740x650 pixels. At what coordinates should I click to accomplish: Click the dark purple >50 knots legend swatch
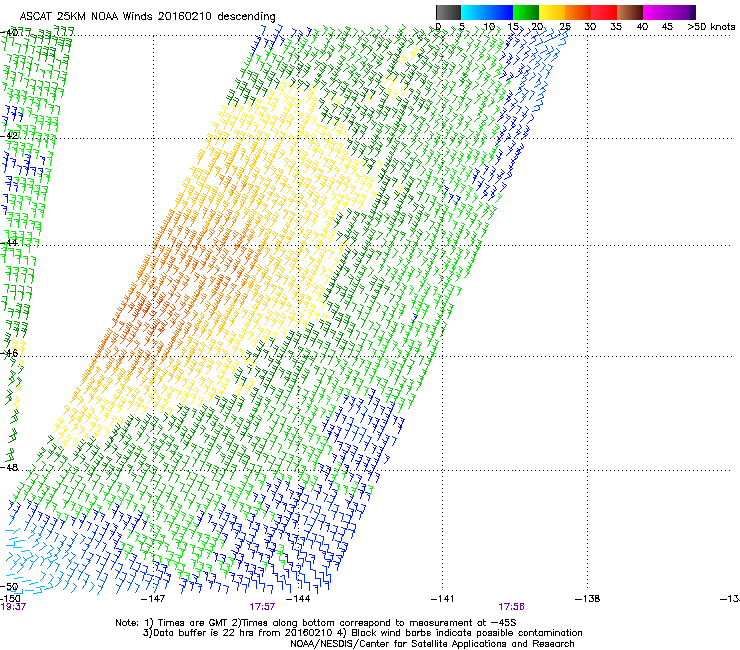pos(693,12)
